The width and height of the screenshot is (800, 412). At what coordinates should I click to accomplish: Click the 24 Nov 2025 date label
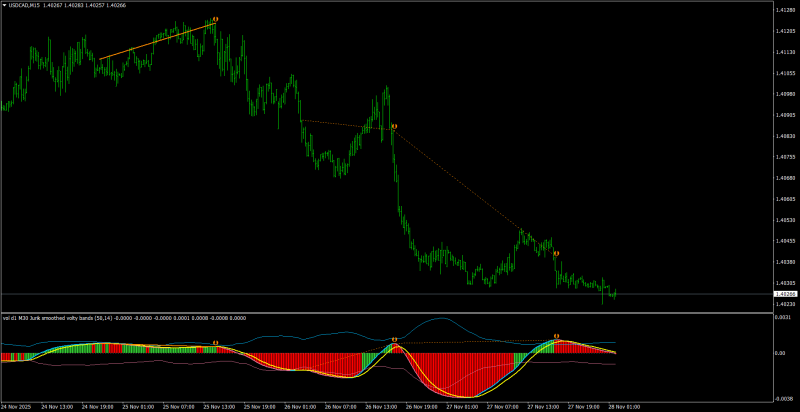click(14, 408)
